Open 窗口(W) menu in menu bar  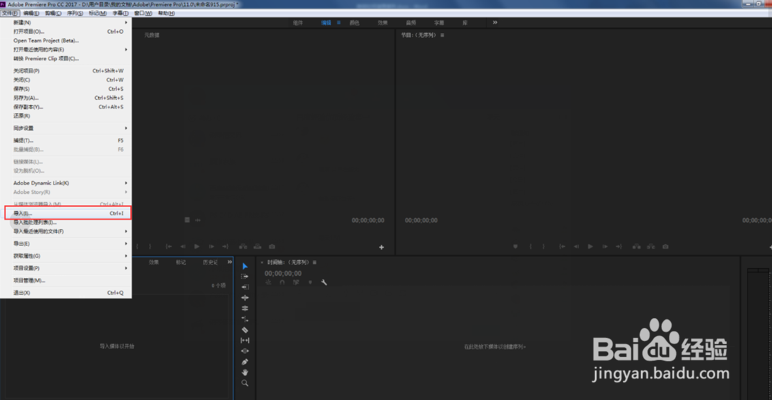143,13
